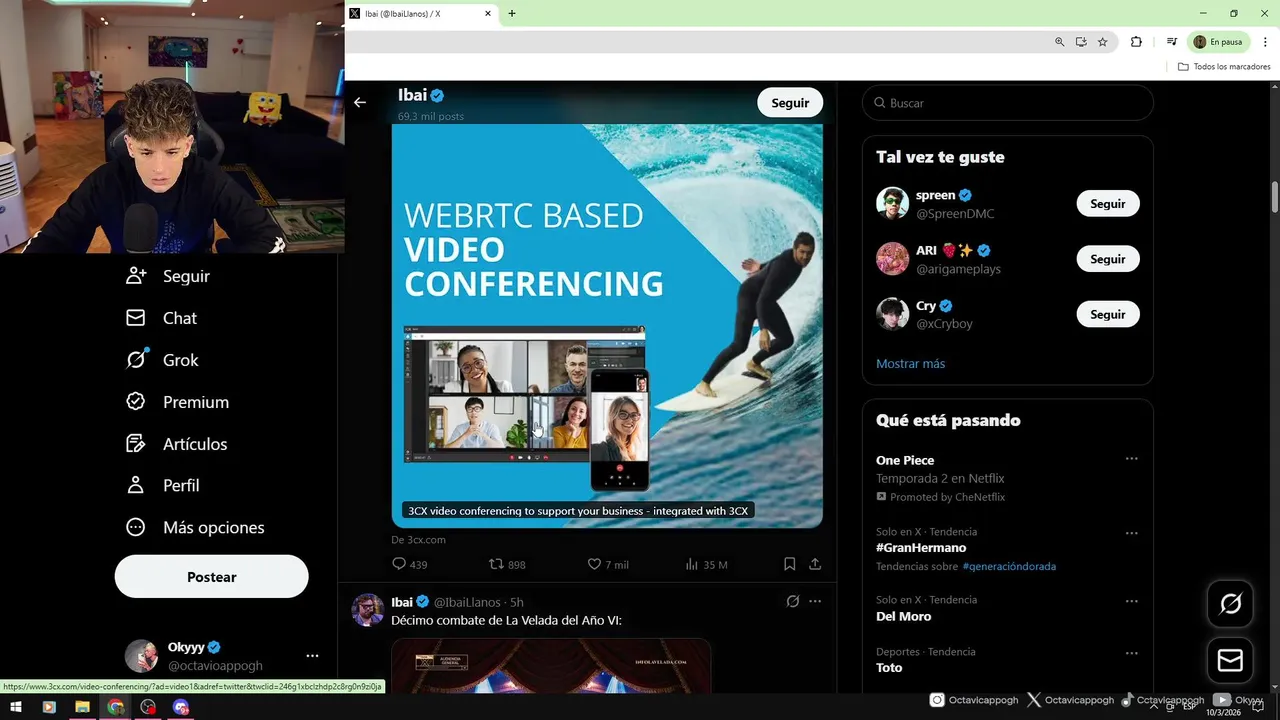This screenshot has width=1280, height=720.
Task: Open more options for One Piece trend
Action: tap(1131, 459)
